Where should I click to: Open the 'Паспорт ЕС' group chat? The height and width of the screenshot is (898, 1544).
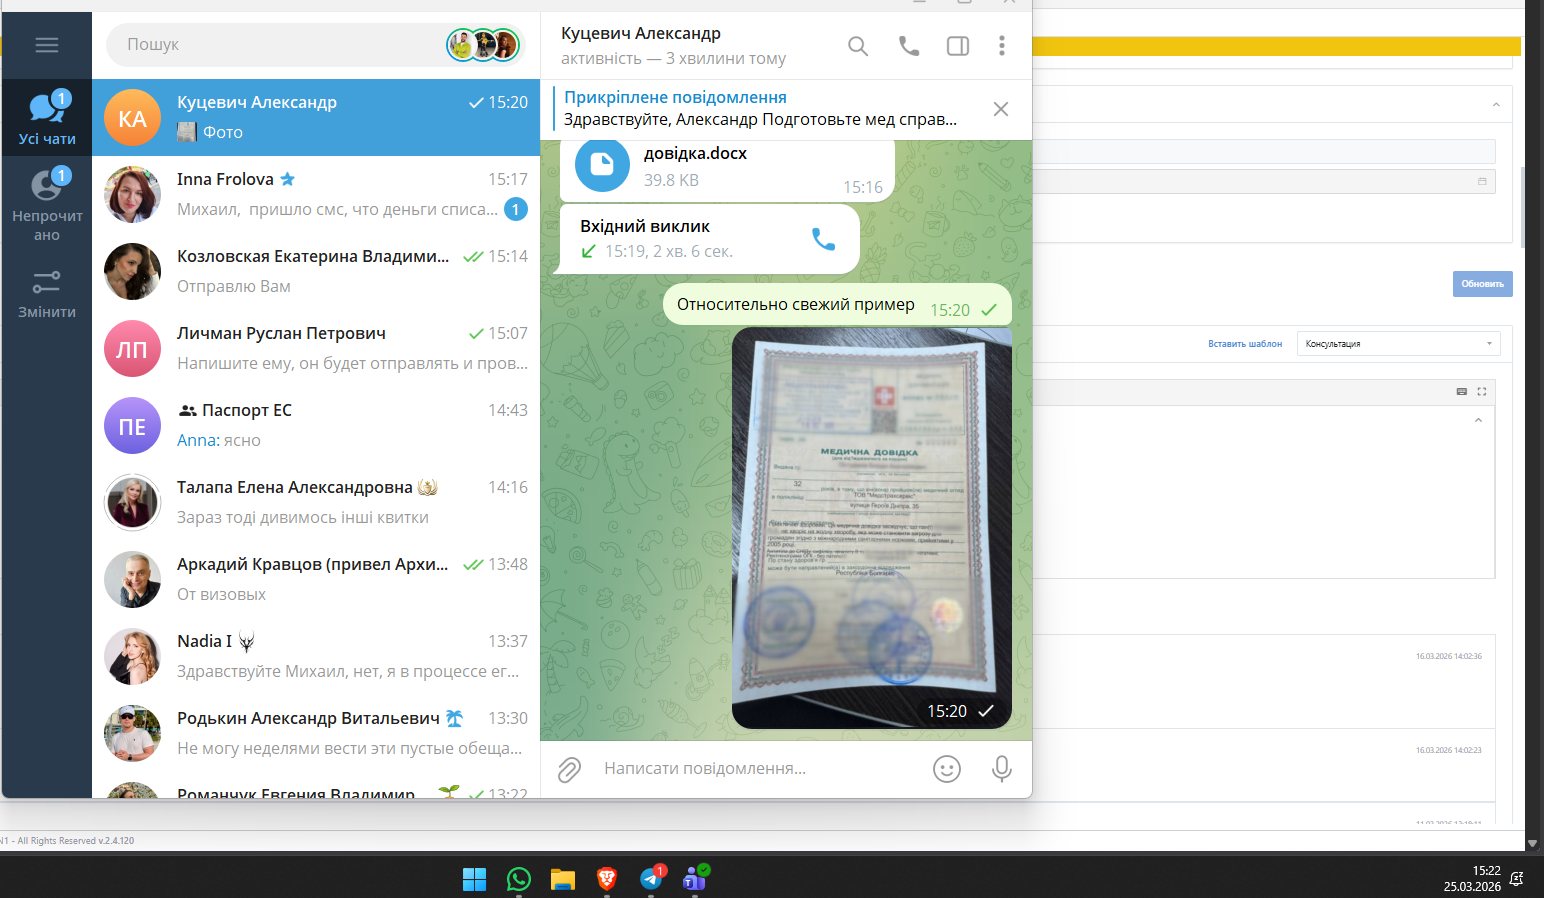point(316,425)
